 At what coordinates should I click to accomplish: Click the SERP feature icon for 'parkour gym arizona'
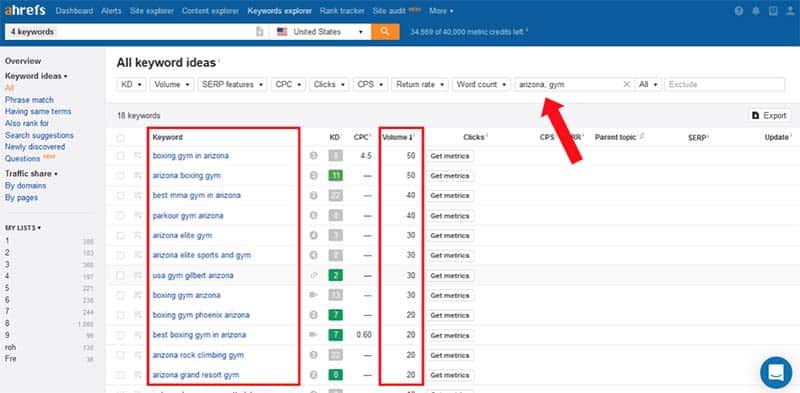[313, 215]
